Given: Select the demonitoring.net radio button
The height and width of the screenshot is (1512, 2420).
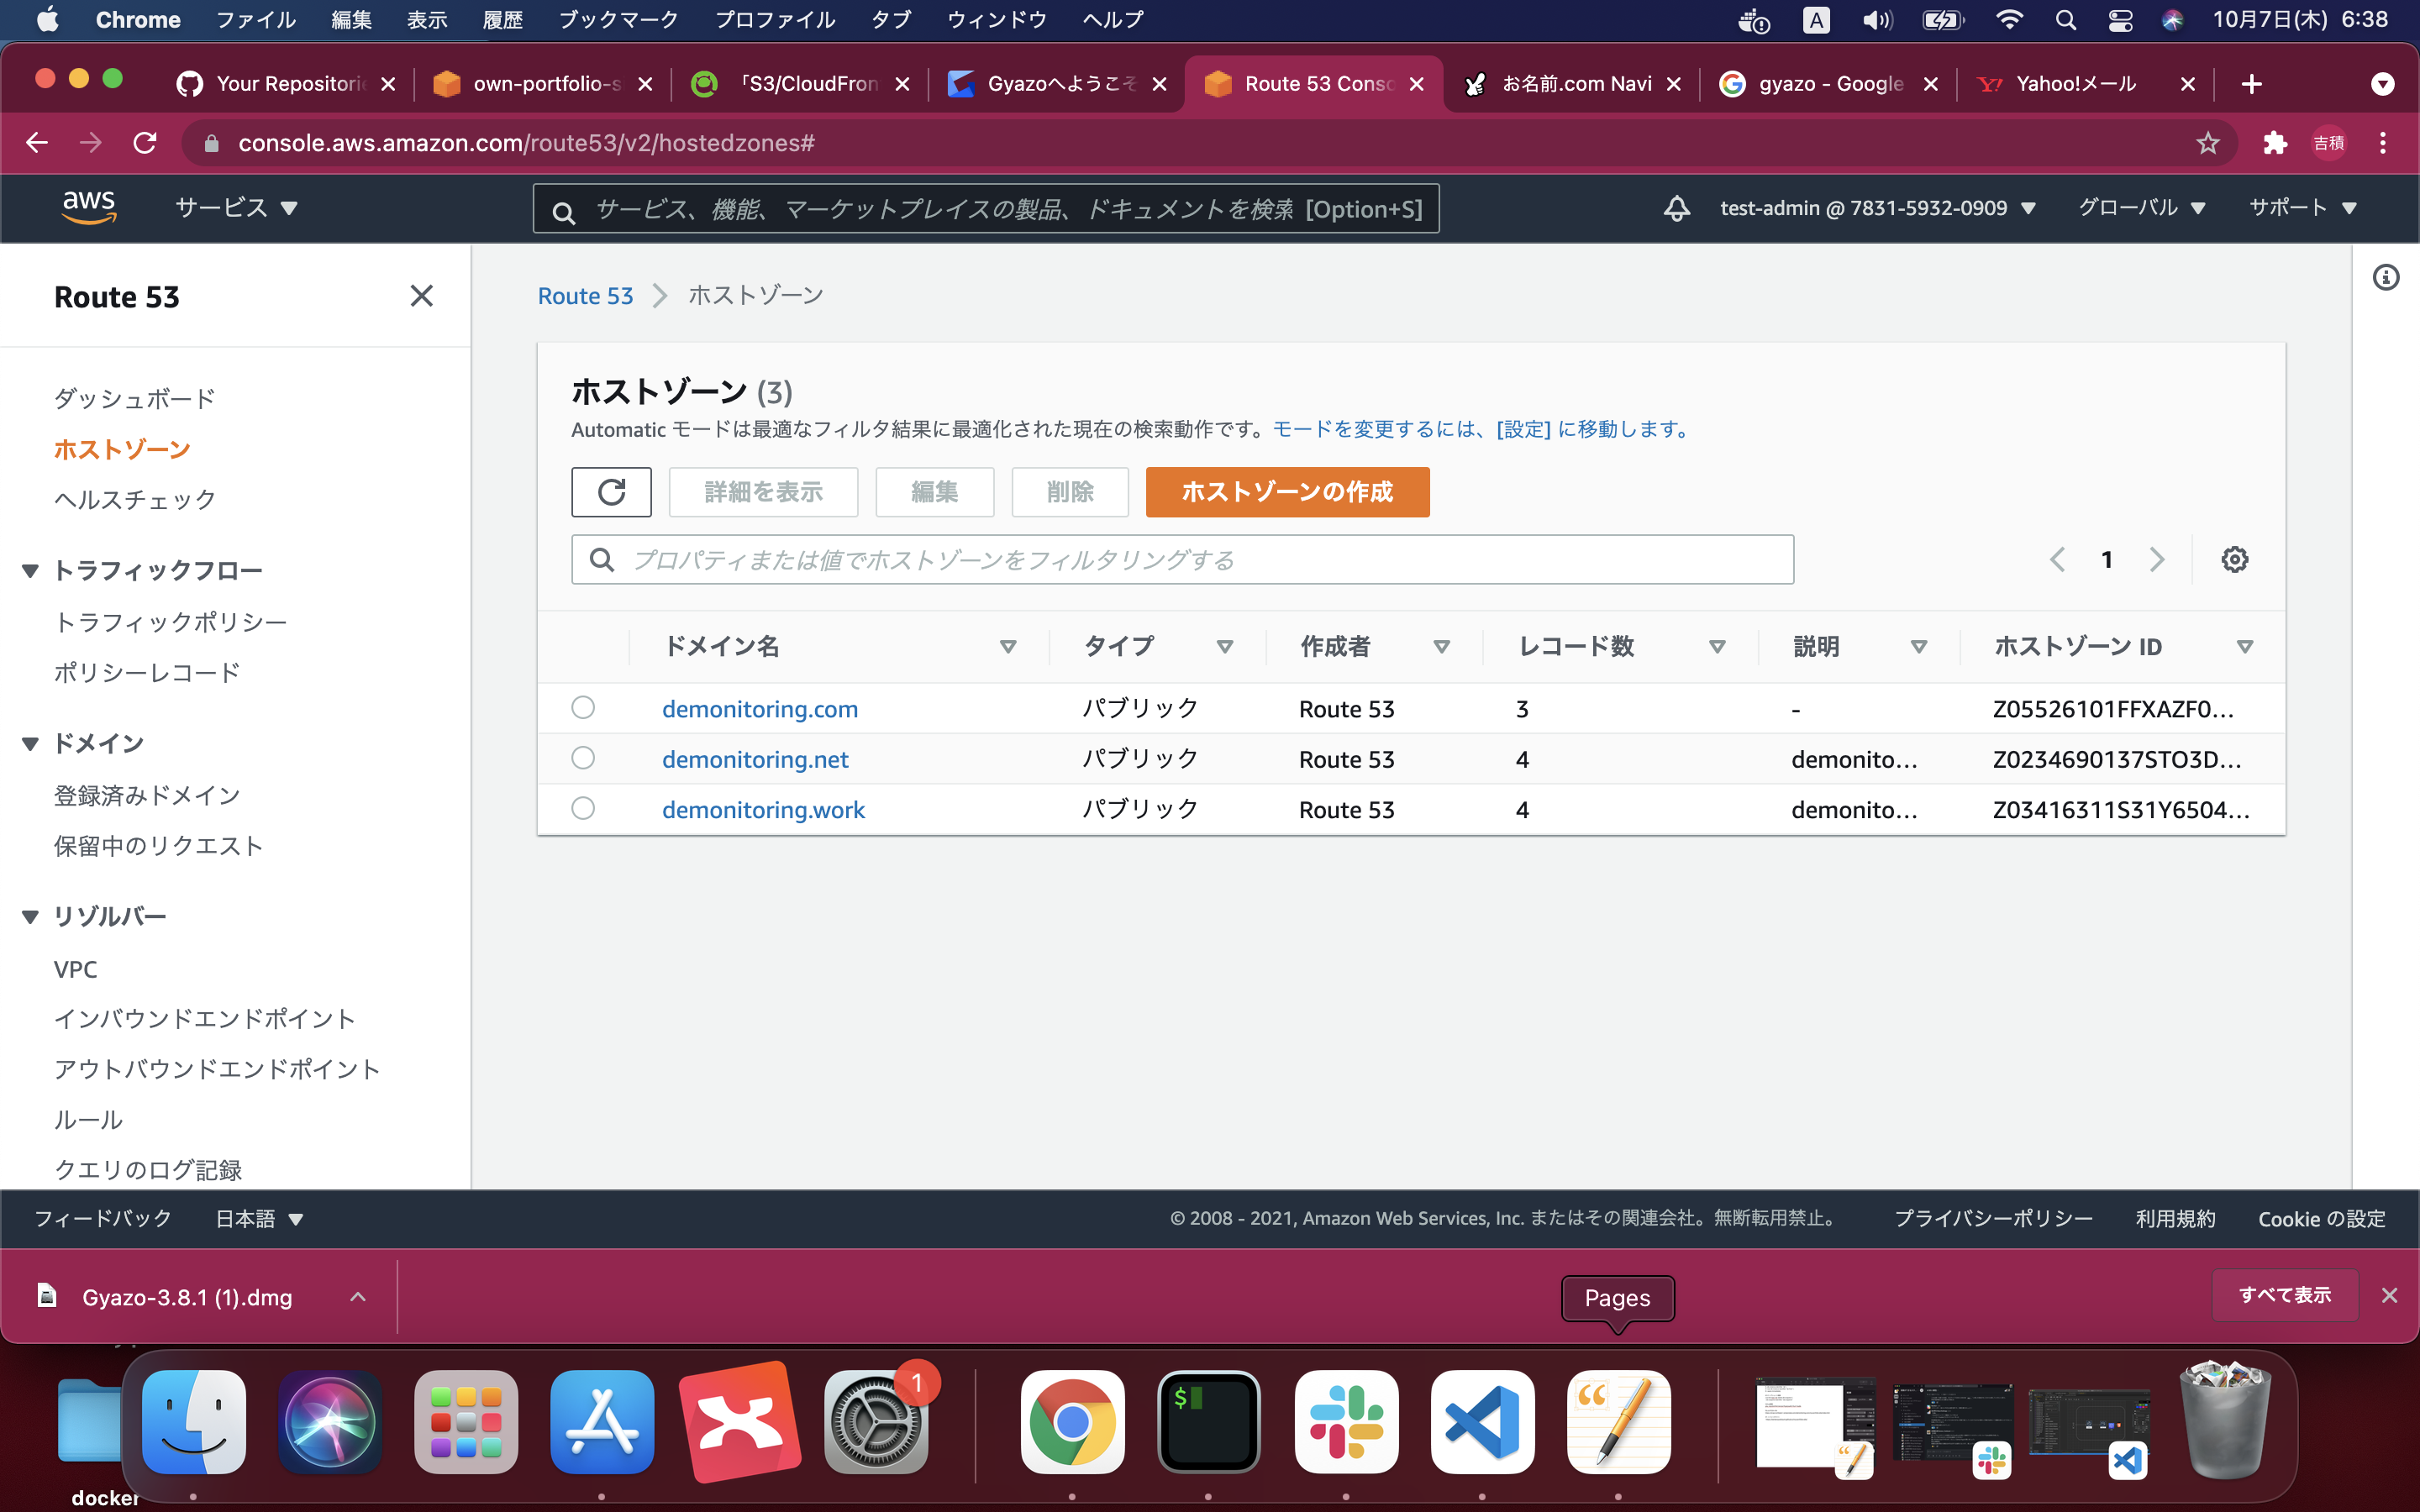Looking at the screenshot, I should click(584, 757).
